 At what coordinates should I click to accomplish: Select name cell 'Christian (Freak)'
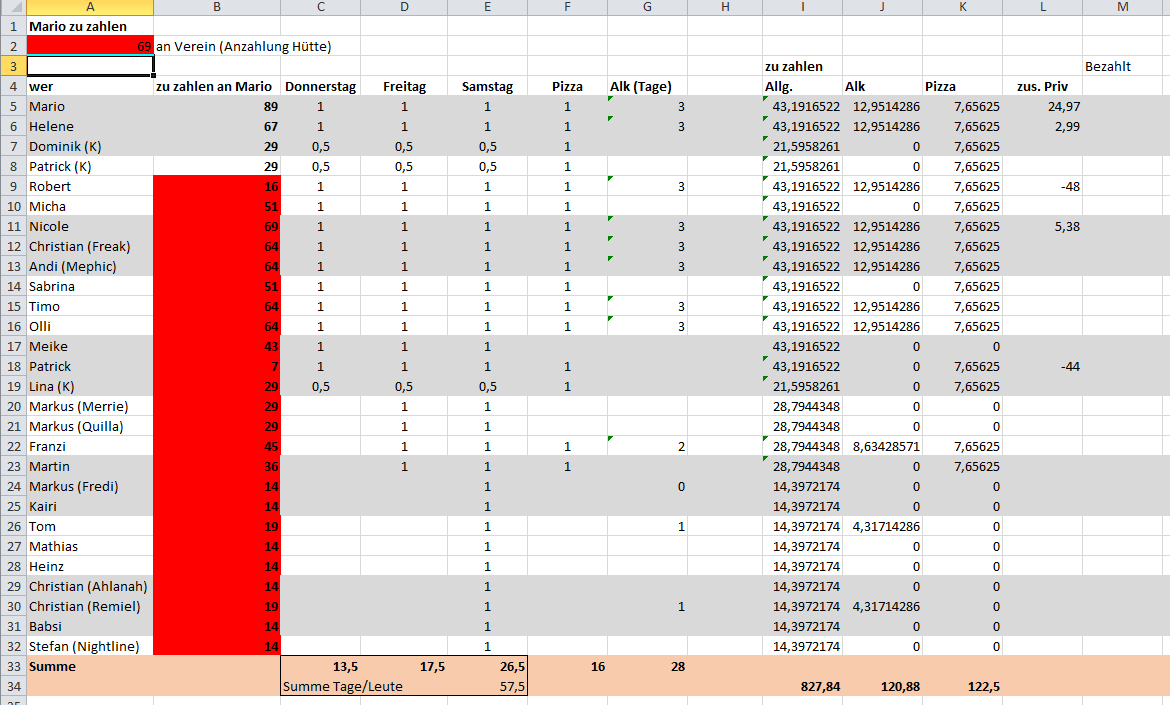(x=90, y=247)
